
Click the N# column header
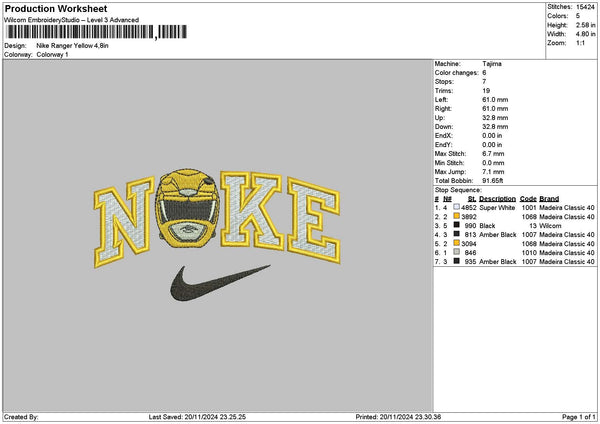click(447, 199)
